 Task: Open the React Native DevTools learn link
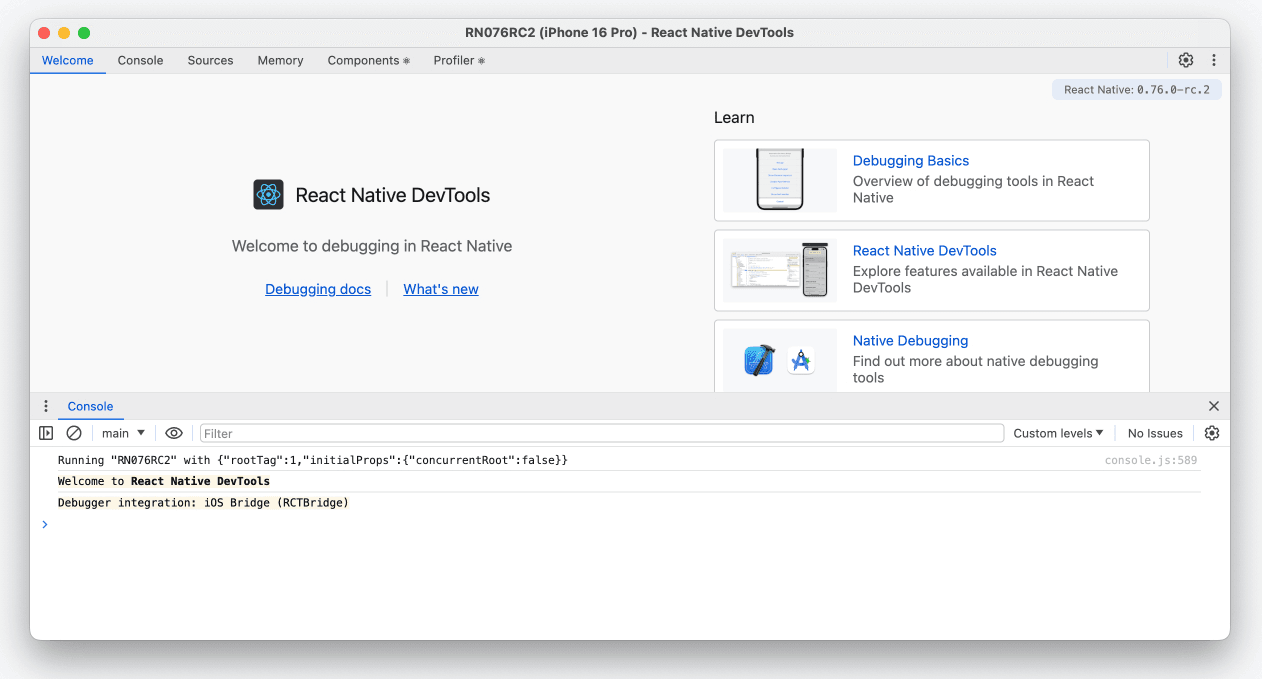click(x=925, y=250)
